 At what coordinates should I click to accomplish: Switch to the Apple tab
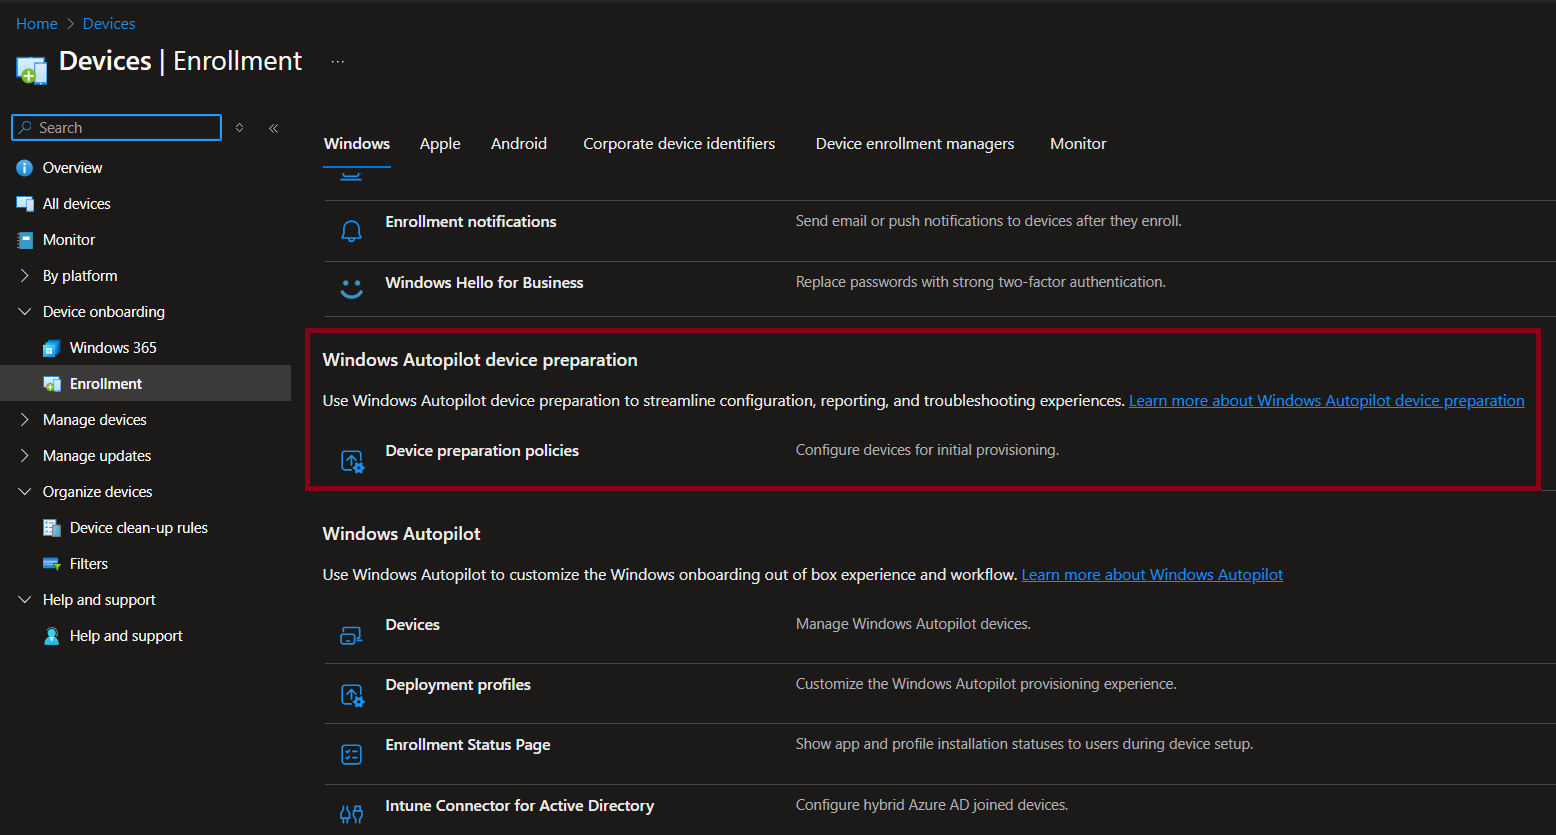click(x=440, y=143)
